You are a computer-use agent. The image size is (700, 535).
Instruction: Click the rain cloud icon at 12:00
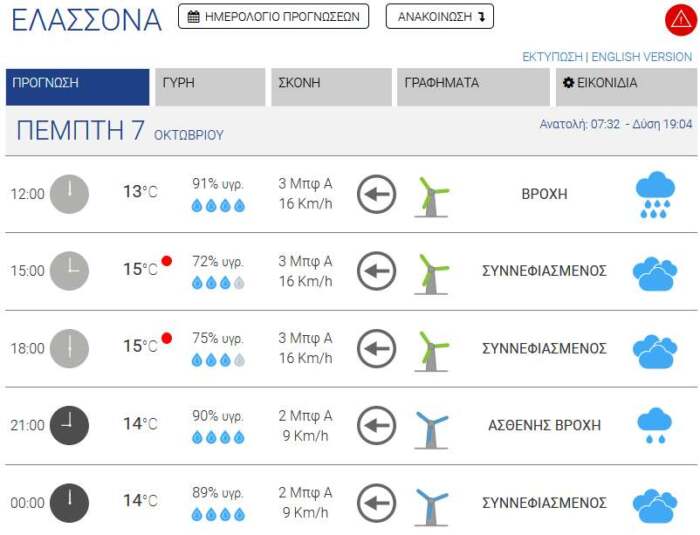(655, 194)
